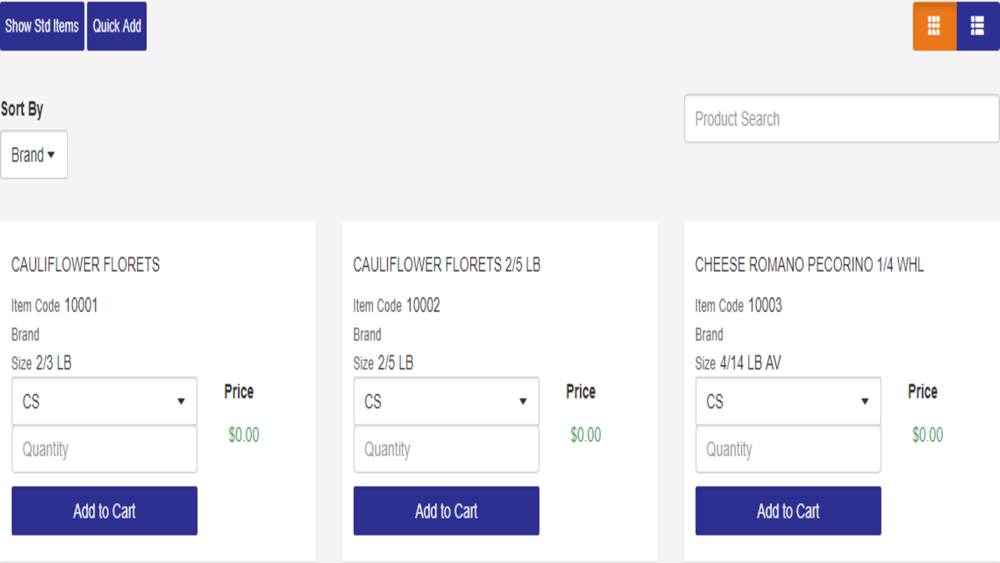The height and width of the screenshot is (563, 1000).
Task: Open CHEESE ROMANO PECORINO 1/4 WHL title
Action: (x=809, y=265)
